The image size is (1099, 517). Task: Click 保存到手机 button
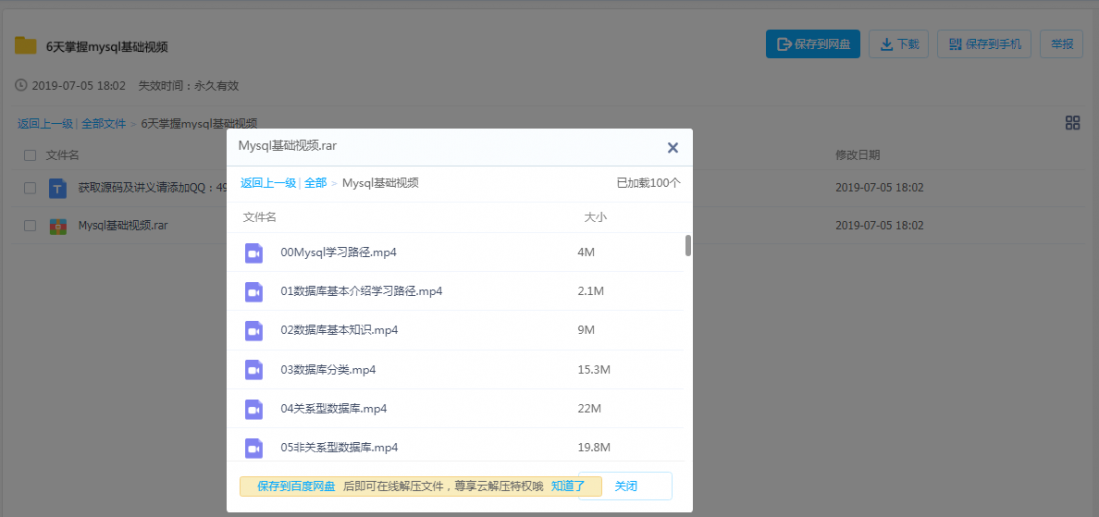pos(985,44)
